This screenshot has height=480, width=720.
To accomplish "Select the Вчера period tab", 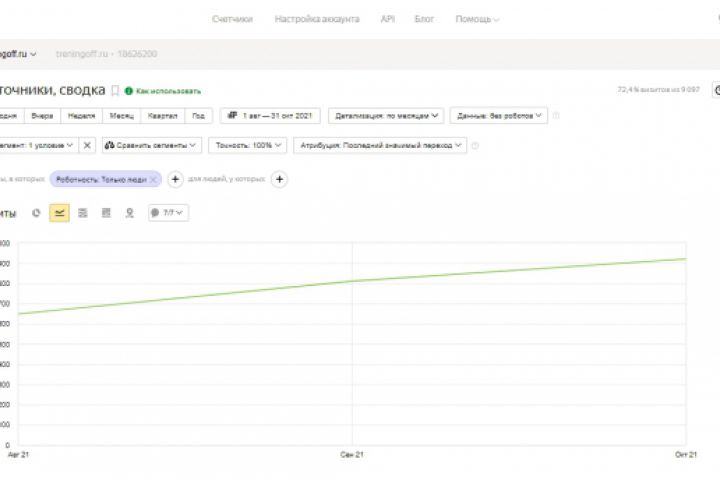I will tap(42, 116).
